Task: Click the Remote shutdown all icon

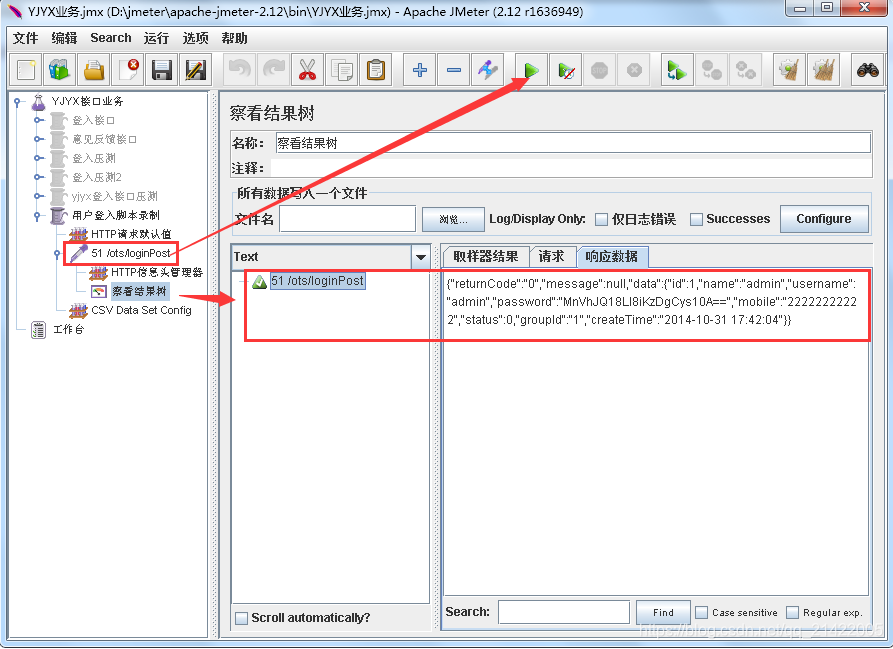Action: pyautogui.click(x=745, y=70)
